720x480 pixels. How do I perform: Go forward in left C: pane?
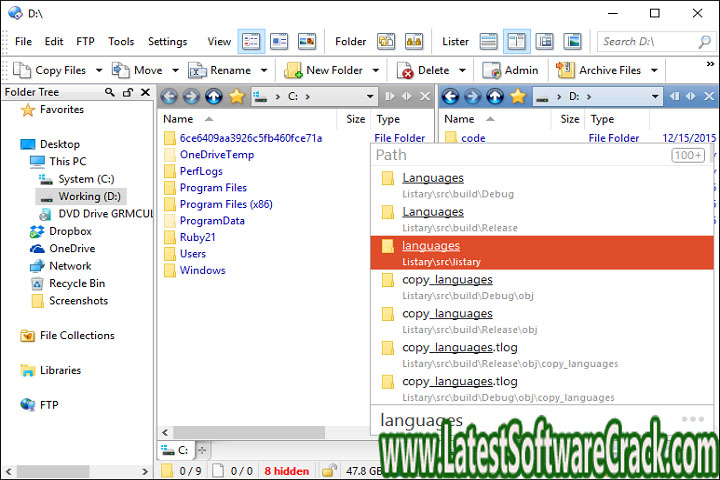[191, 96]
